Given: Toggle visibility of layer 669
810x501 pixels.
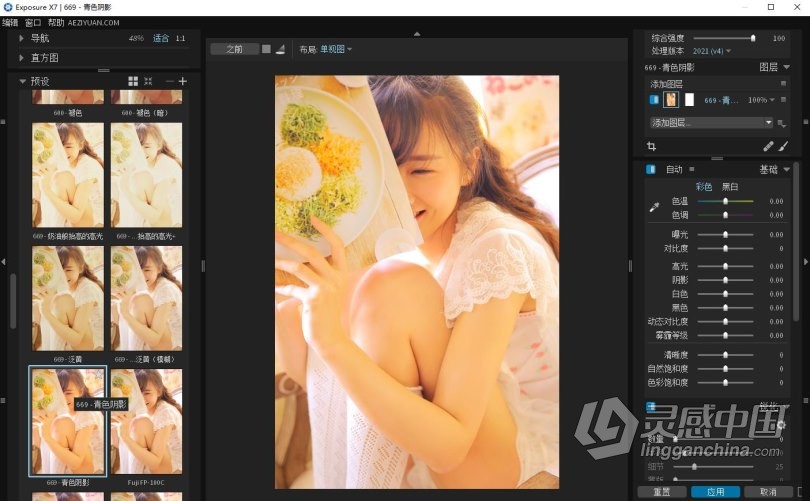Looking at the screenshot, I should tap(653, 100).
